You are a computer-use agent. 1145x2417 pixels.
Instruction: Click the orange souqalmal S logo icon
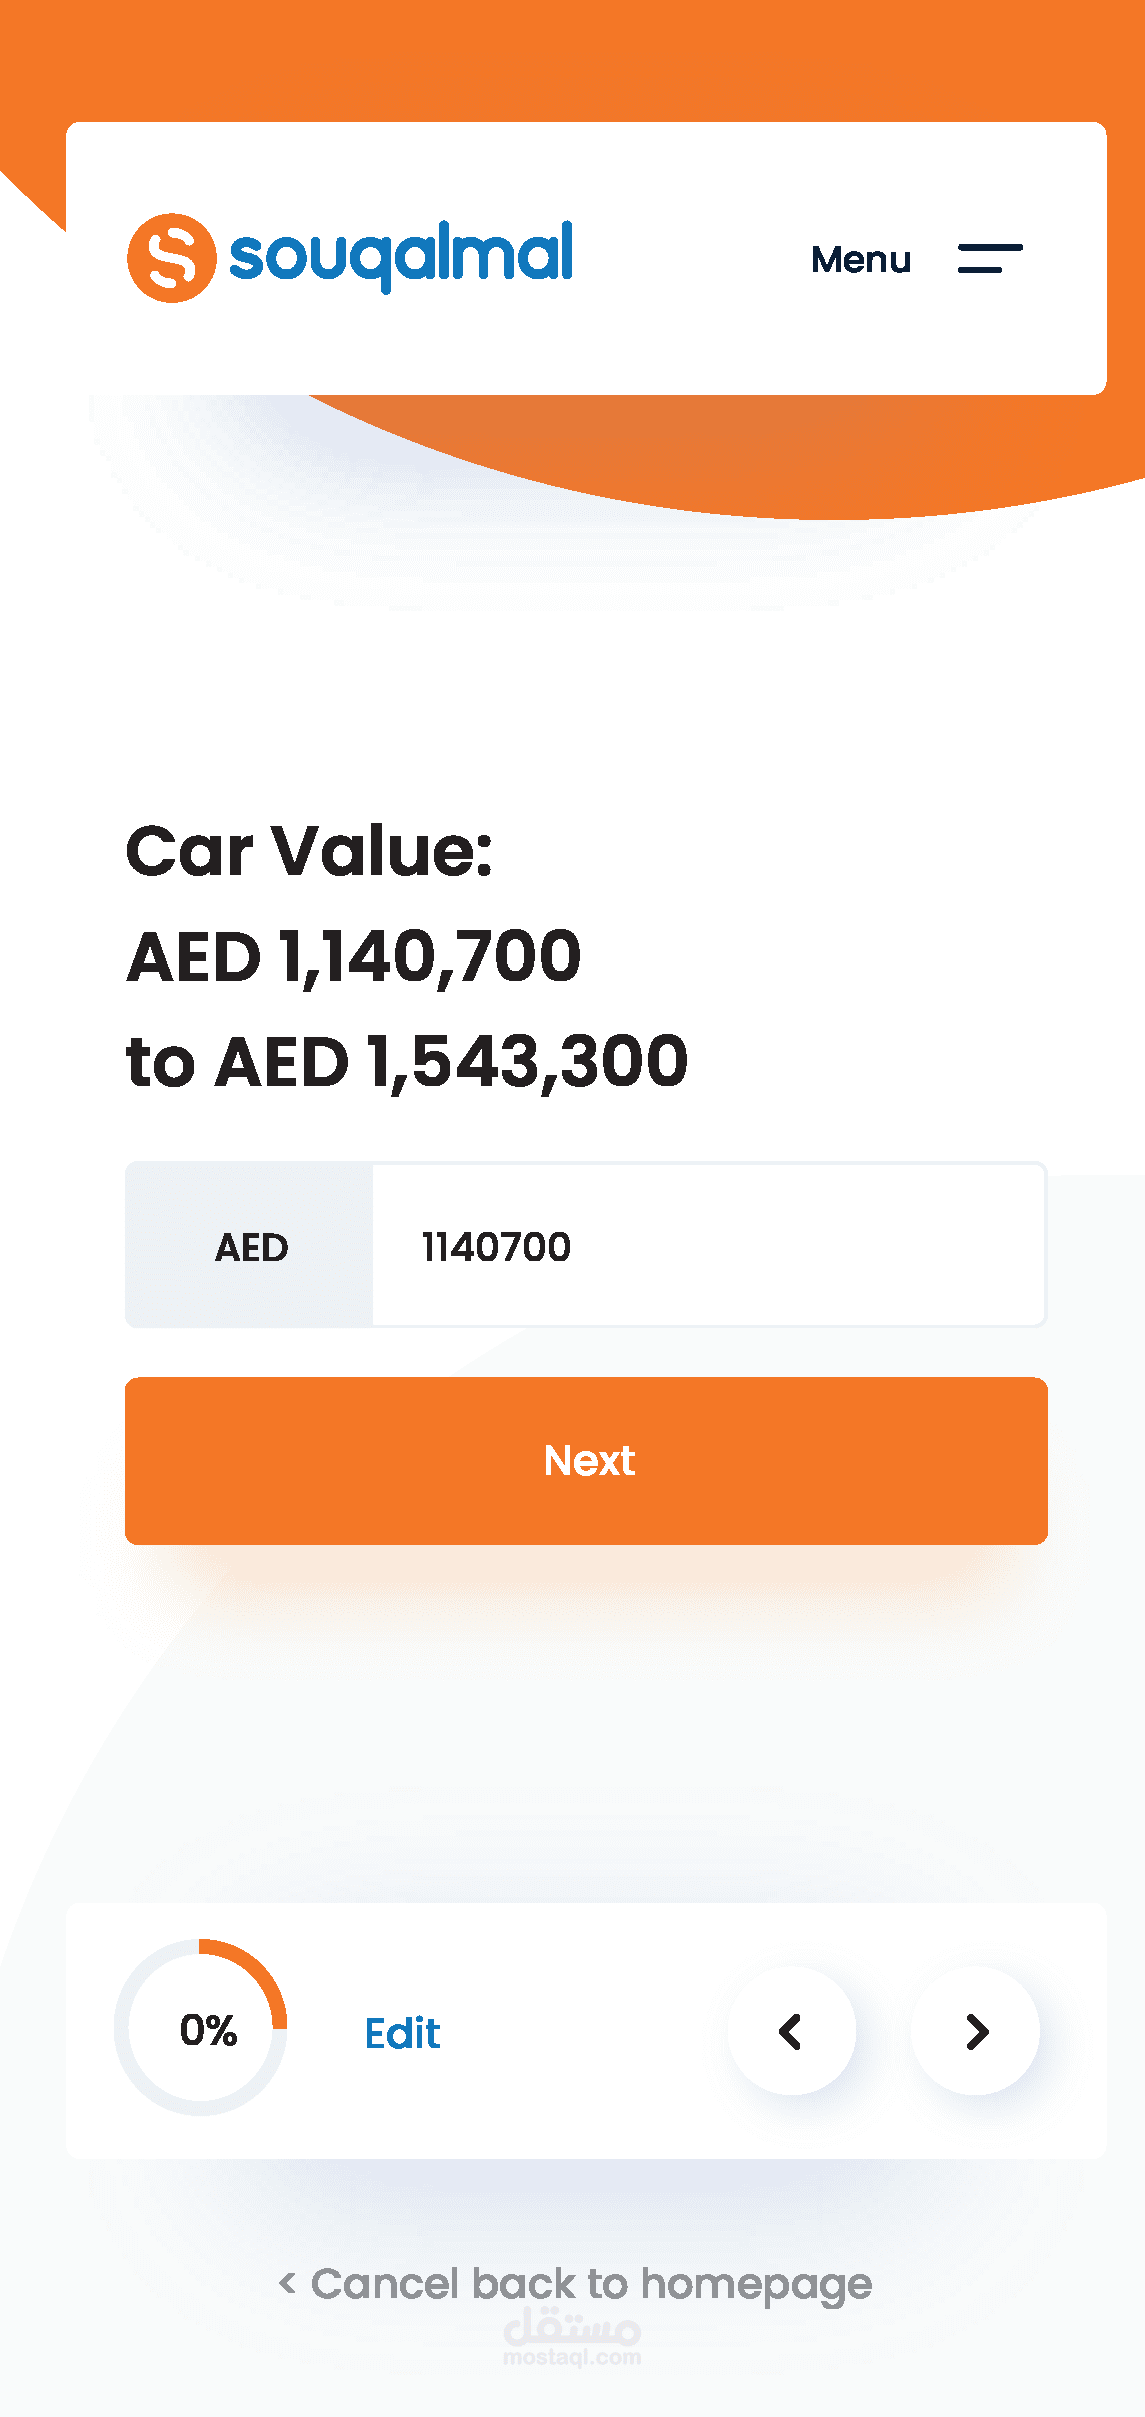(x=171, y=258)
